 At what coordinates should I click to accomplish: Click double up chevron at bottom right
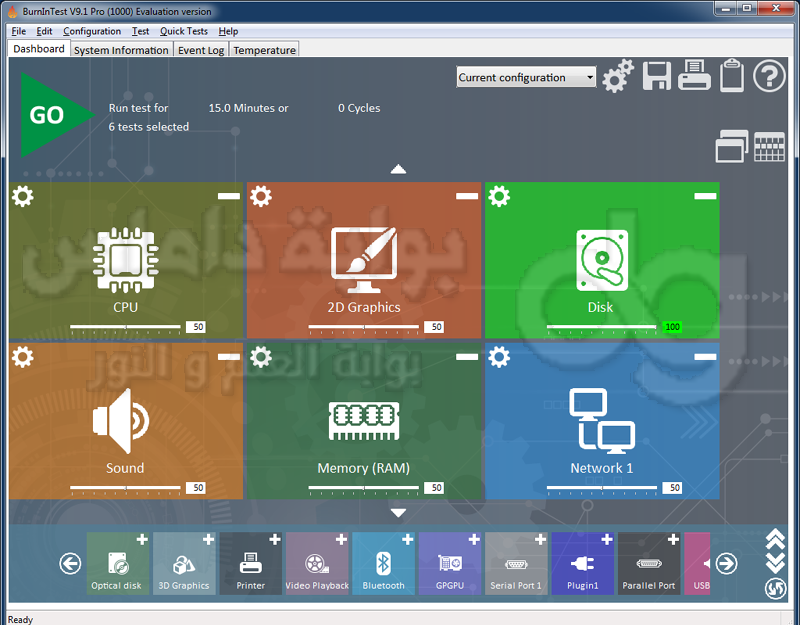(775, 538)
